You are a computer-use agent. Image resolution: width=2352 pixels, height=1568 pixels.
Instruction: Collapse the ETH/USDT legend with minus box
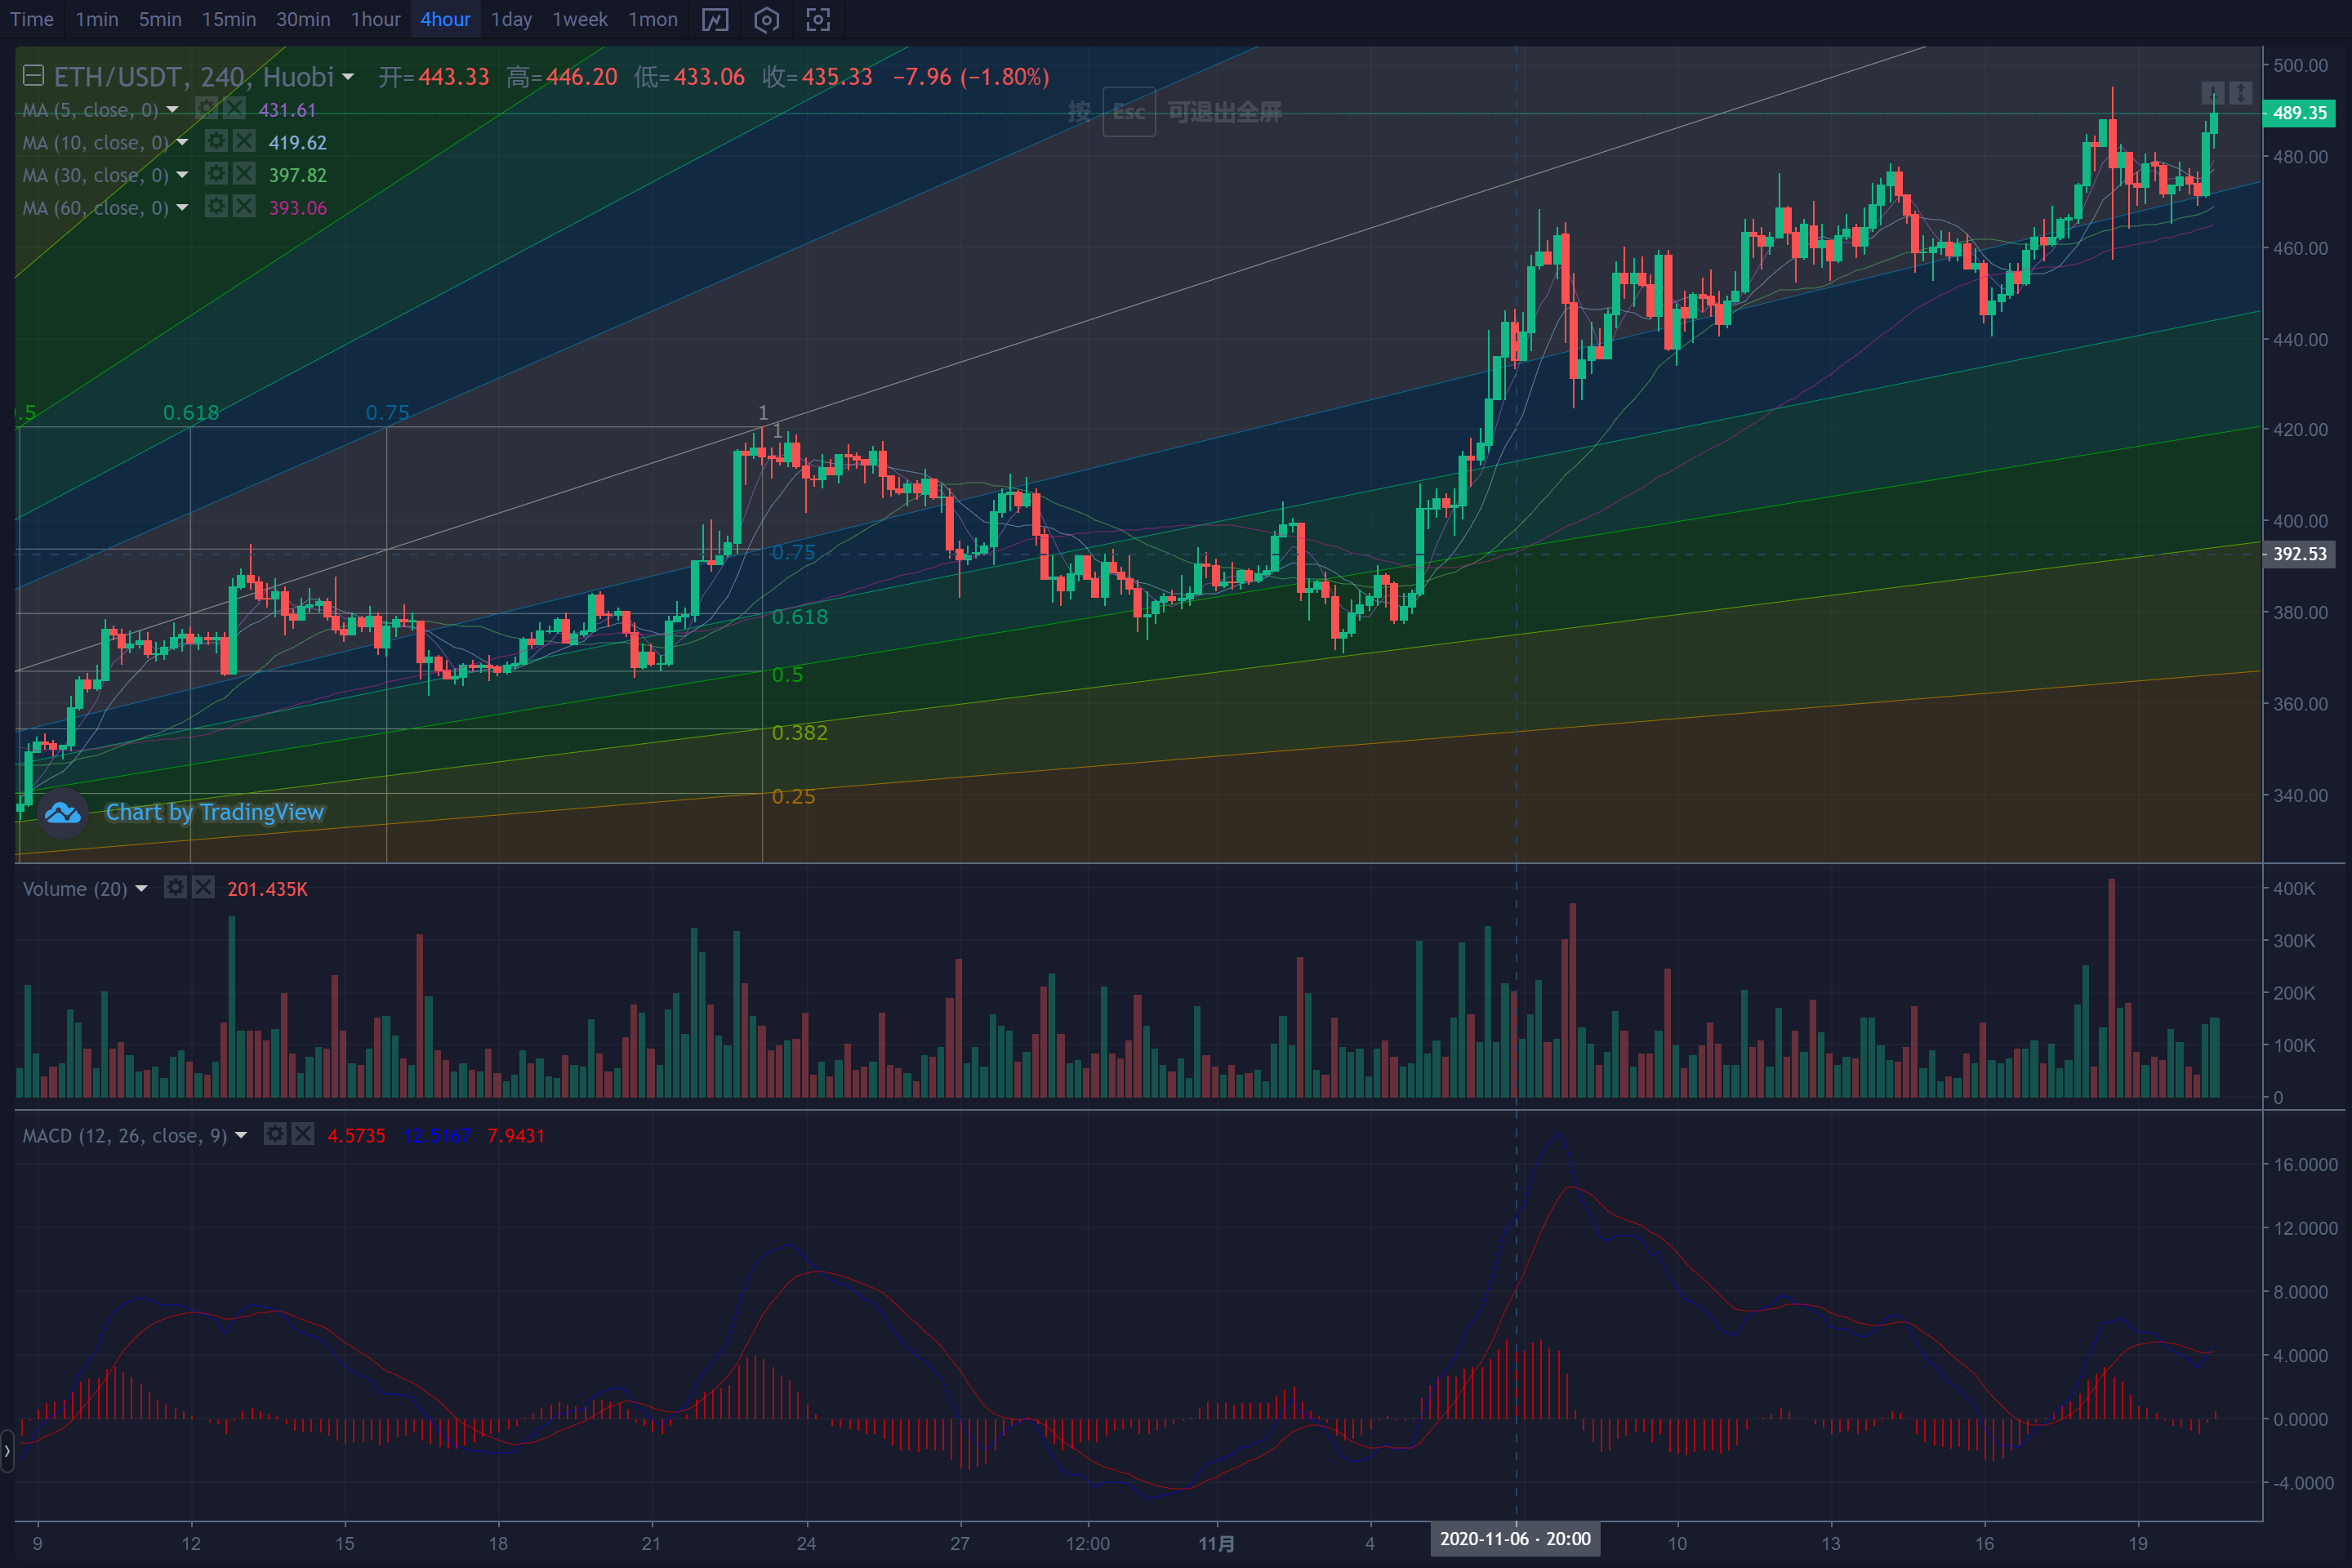(33, 76)
